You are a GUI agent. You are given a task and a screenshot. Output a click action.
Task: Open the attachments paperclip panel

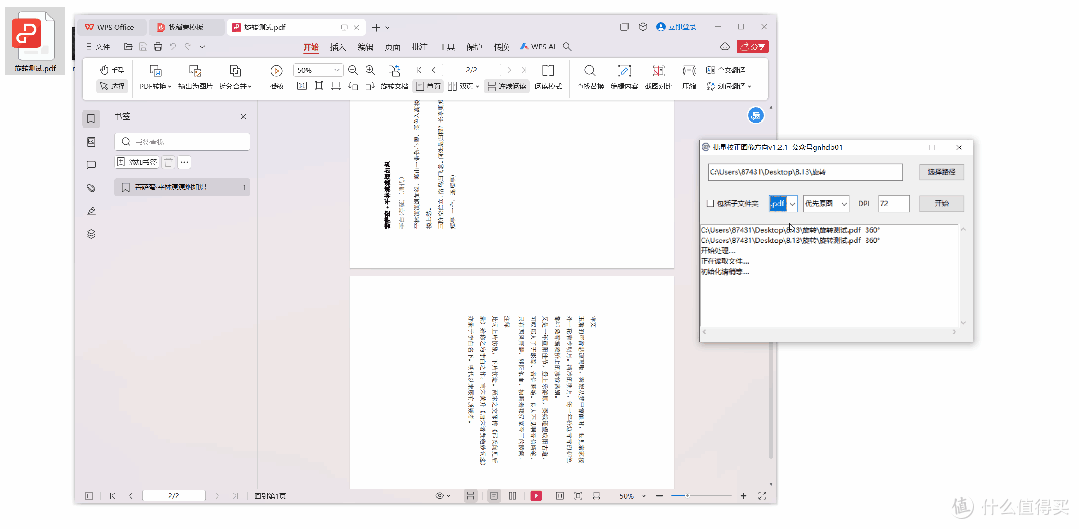[x=91, y=188]
